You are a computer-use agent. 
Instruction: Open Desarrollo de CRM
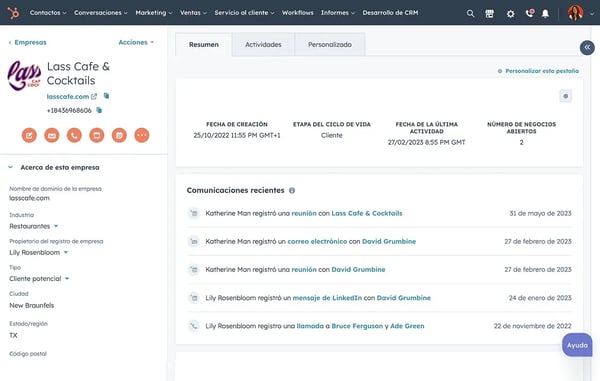[x=390, y=13]
